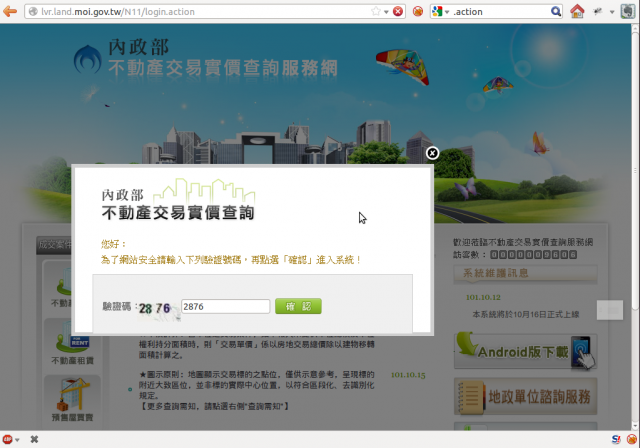Go to the browser home page icon
Screen dimensions: 640x448
pyautogui.click(x=577, y=11)
